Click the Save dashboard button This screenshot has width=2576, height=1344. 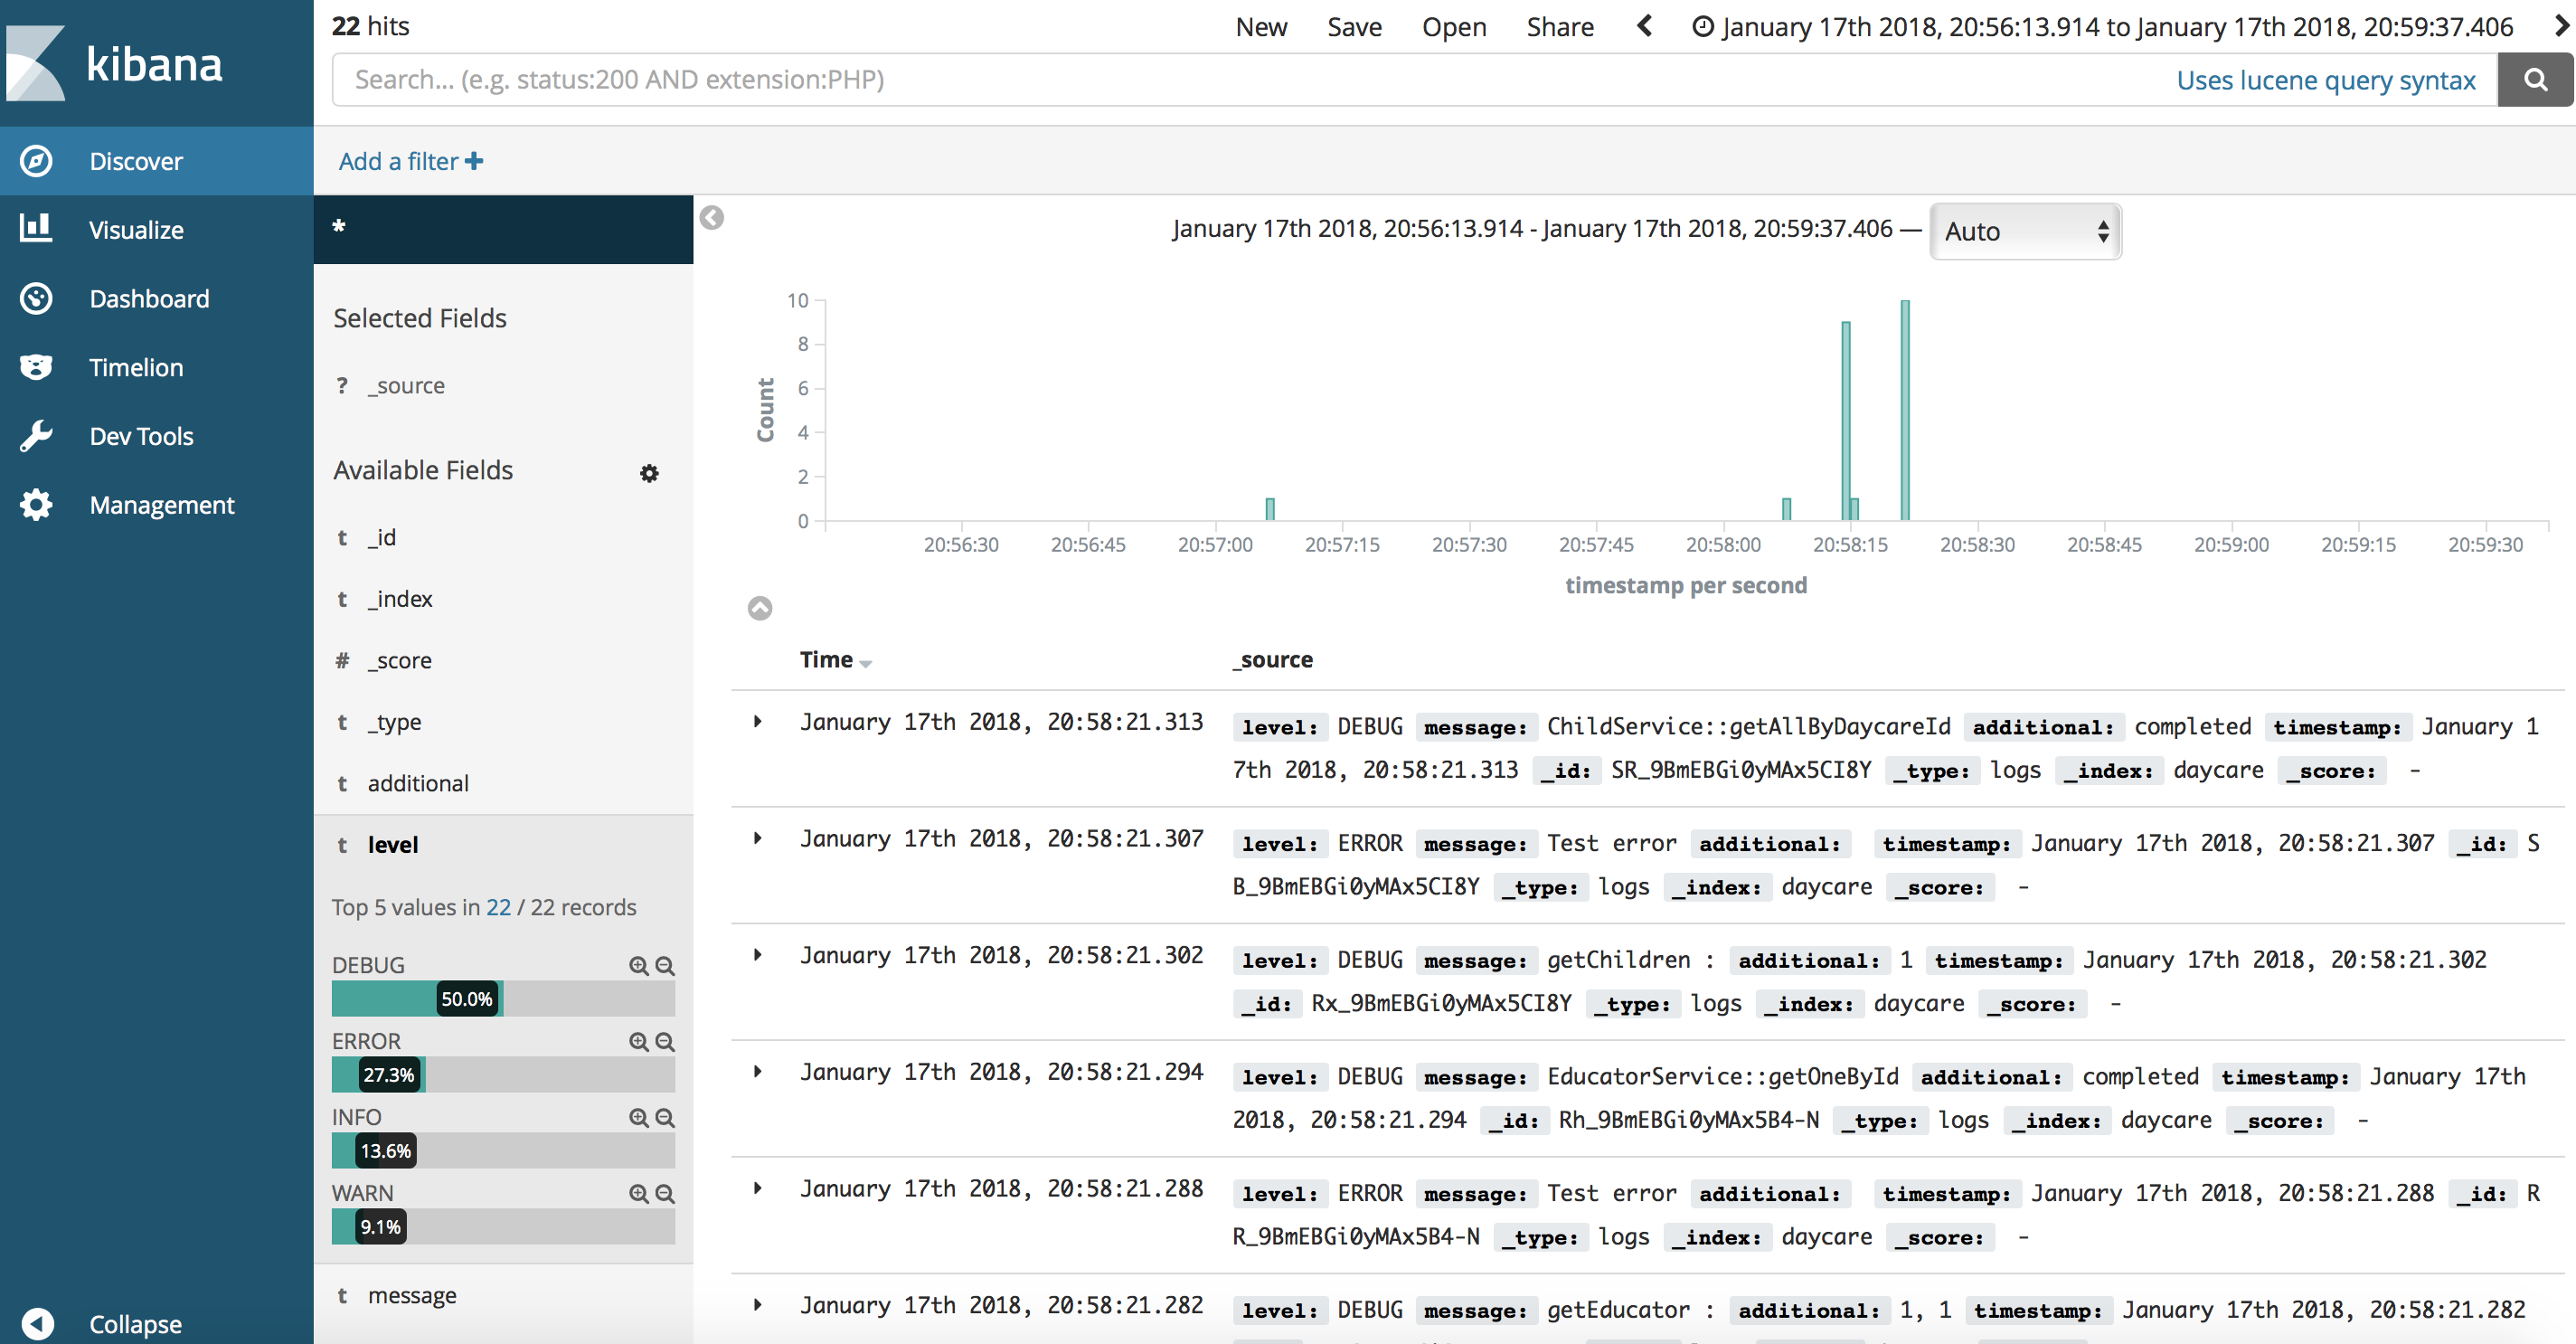[1354, 25]
